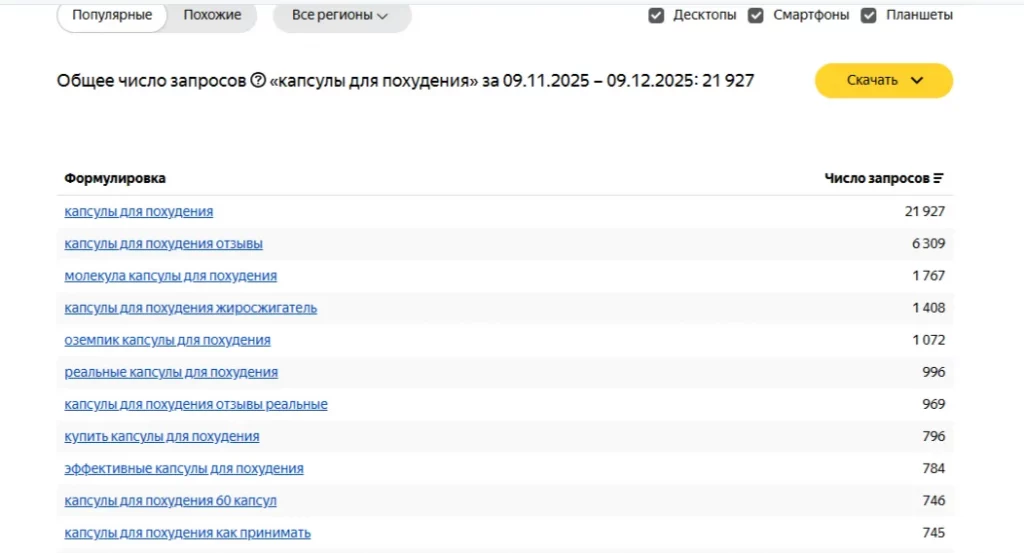Switch to the Популярные tab
1024x553 pixels.
pyautogui.click(x=112, y=15)
